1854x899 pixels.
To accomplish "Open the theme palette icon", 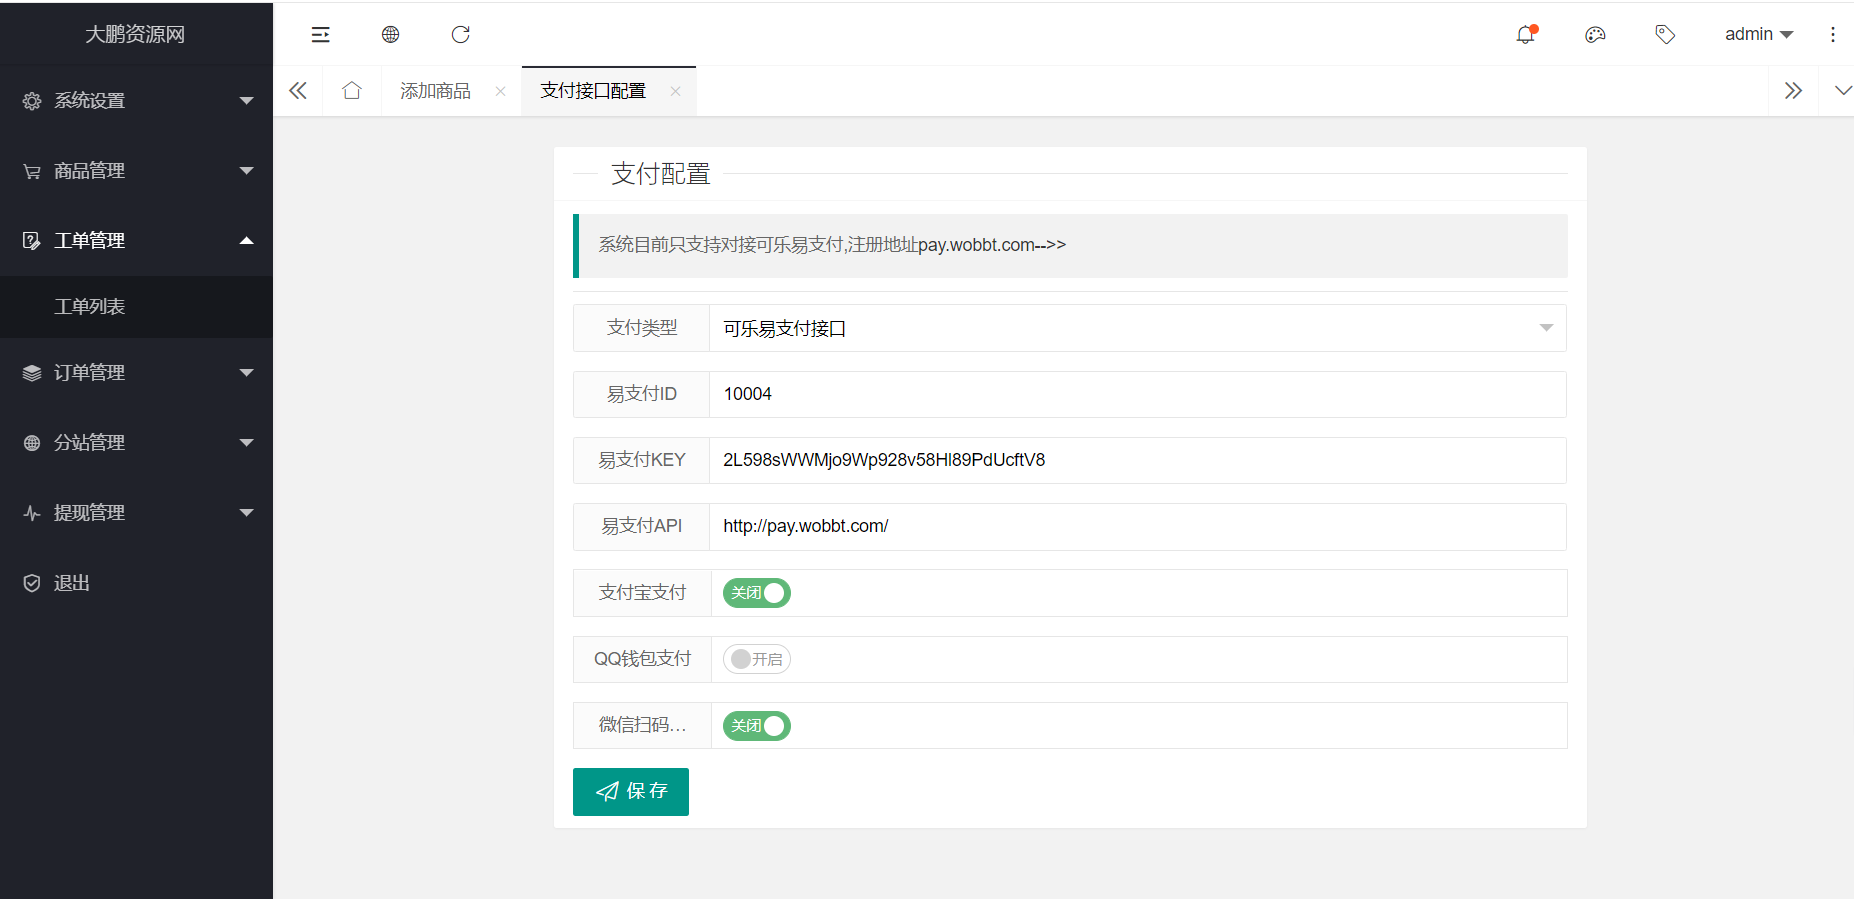I will (1595, 35).
